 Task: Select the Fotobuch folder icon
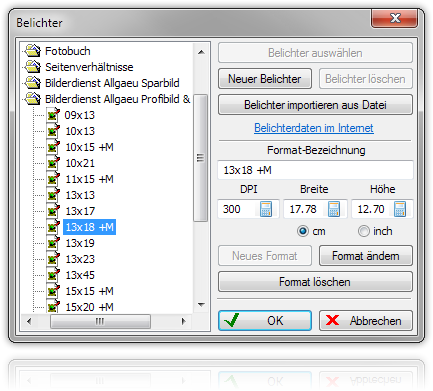click(x=33, y=51)
